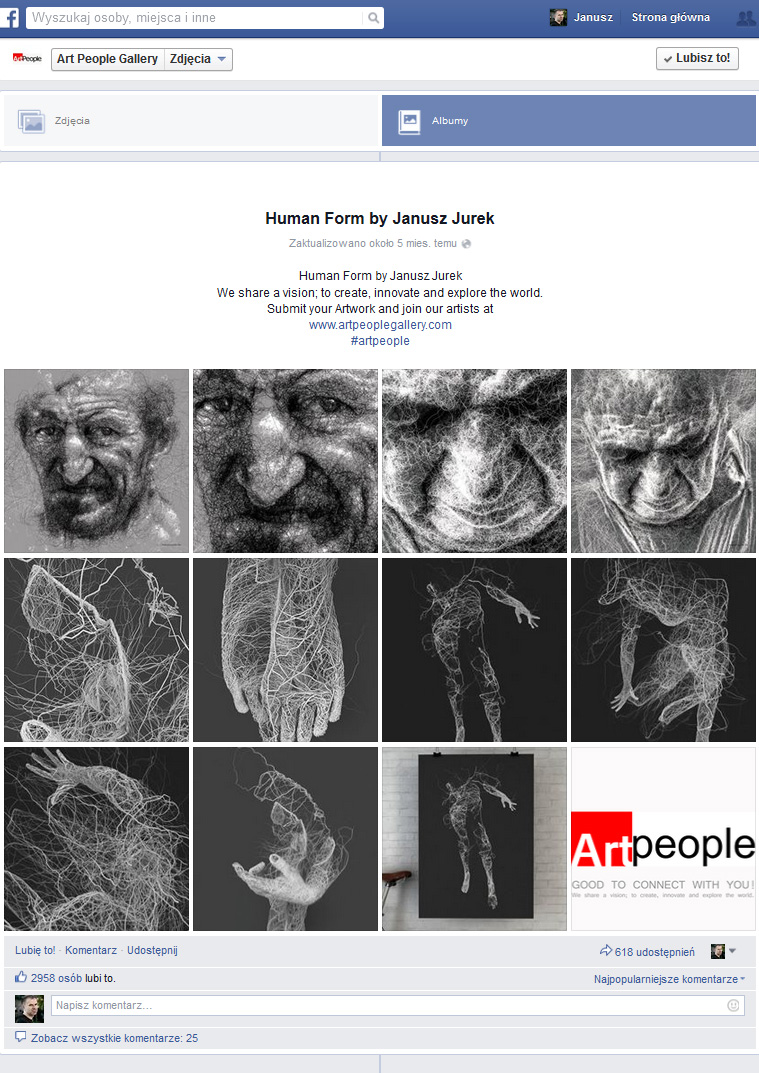This screenshot has width=759, height=1073.
Task: Click the thumbs-up likes icon
Action: pyautogui.click(x=21, y=977)
